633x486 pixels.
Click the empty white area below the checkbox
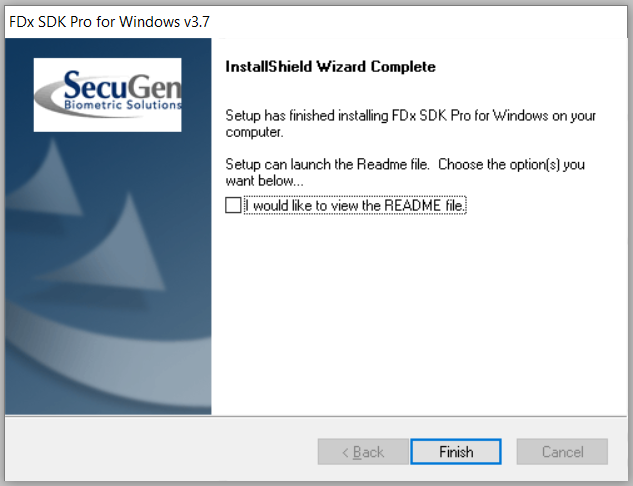pos(420,315)
